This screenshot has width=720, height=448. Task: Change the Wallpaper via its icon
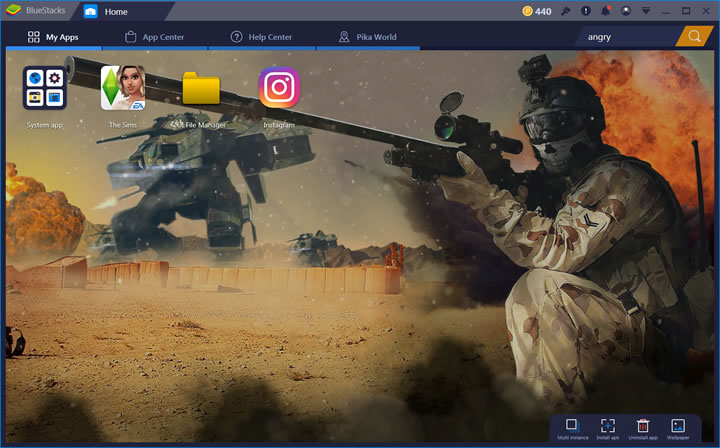pyautogui.click(x=678, y=426)
